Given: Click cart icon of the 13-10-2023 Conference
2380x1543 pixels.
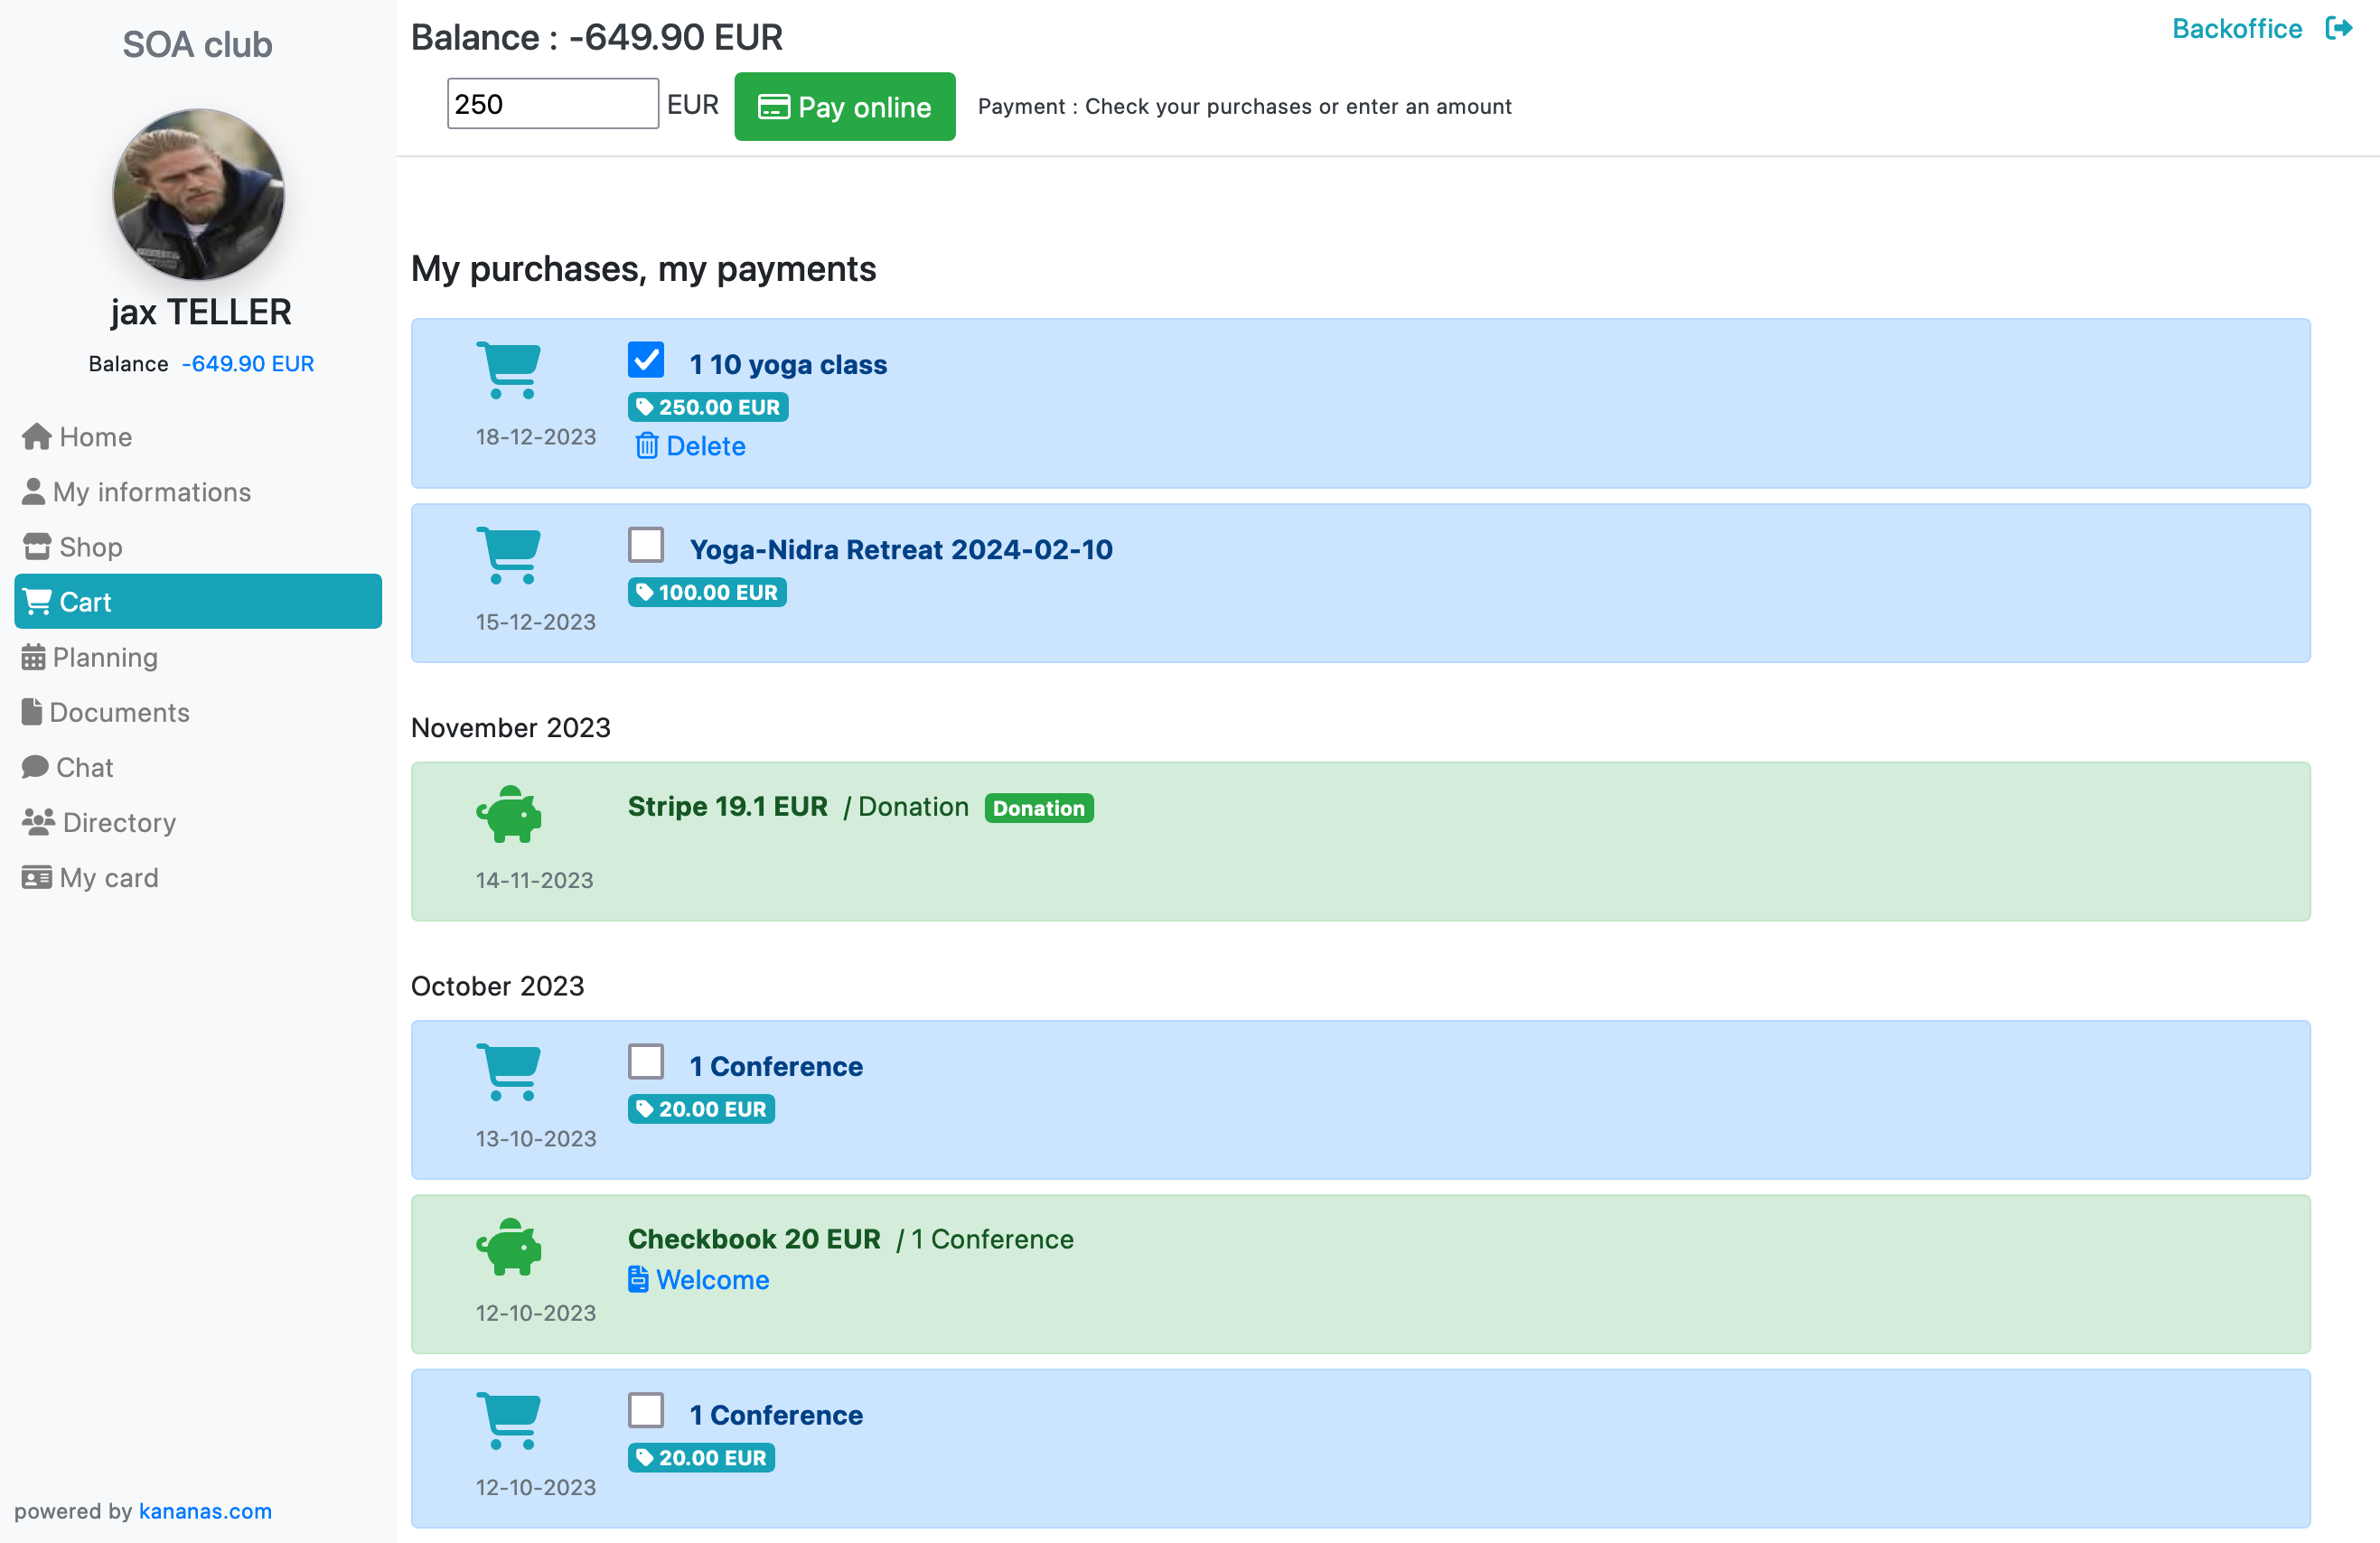Looking at the screenshot, I should click(x=509, y=1072).
